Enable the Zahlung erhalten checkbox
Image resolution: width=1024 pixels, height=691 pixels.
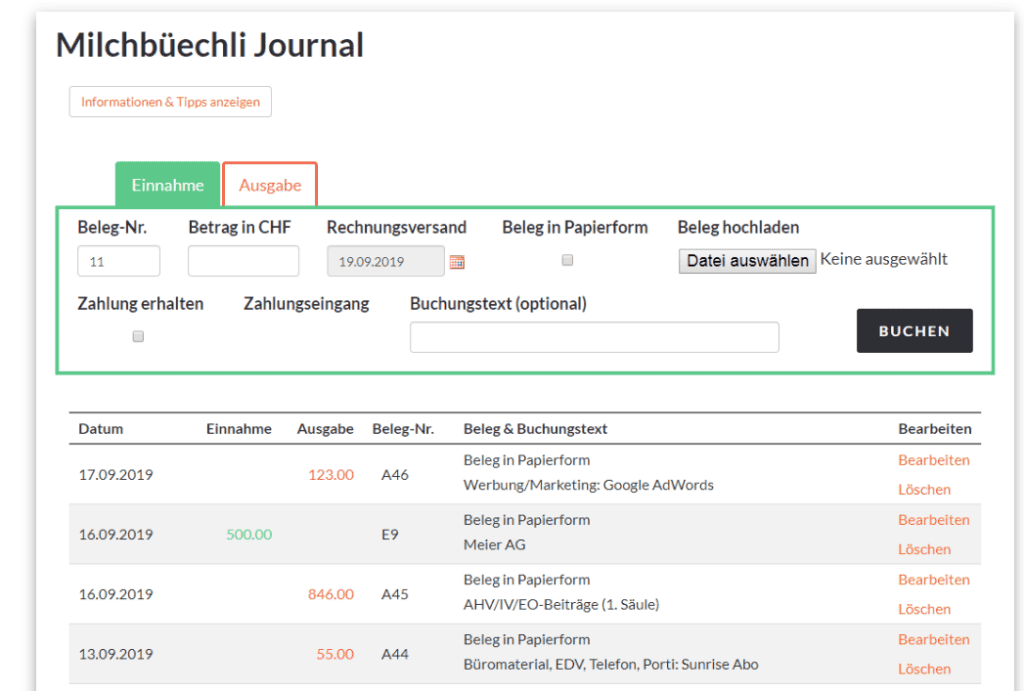click(x=138, y=337)
